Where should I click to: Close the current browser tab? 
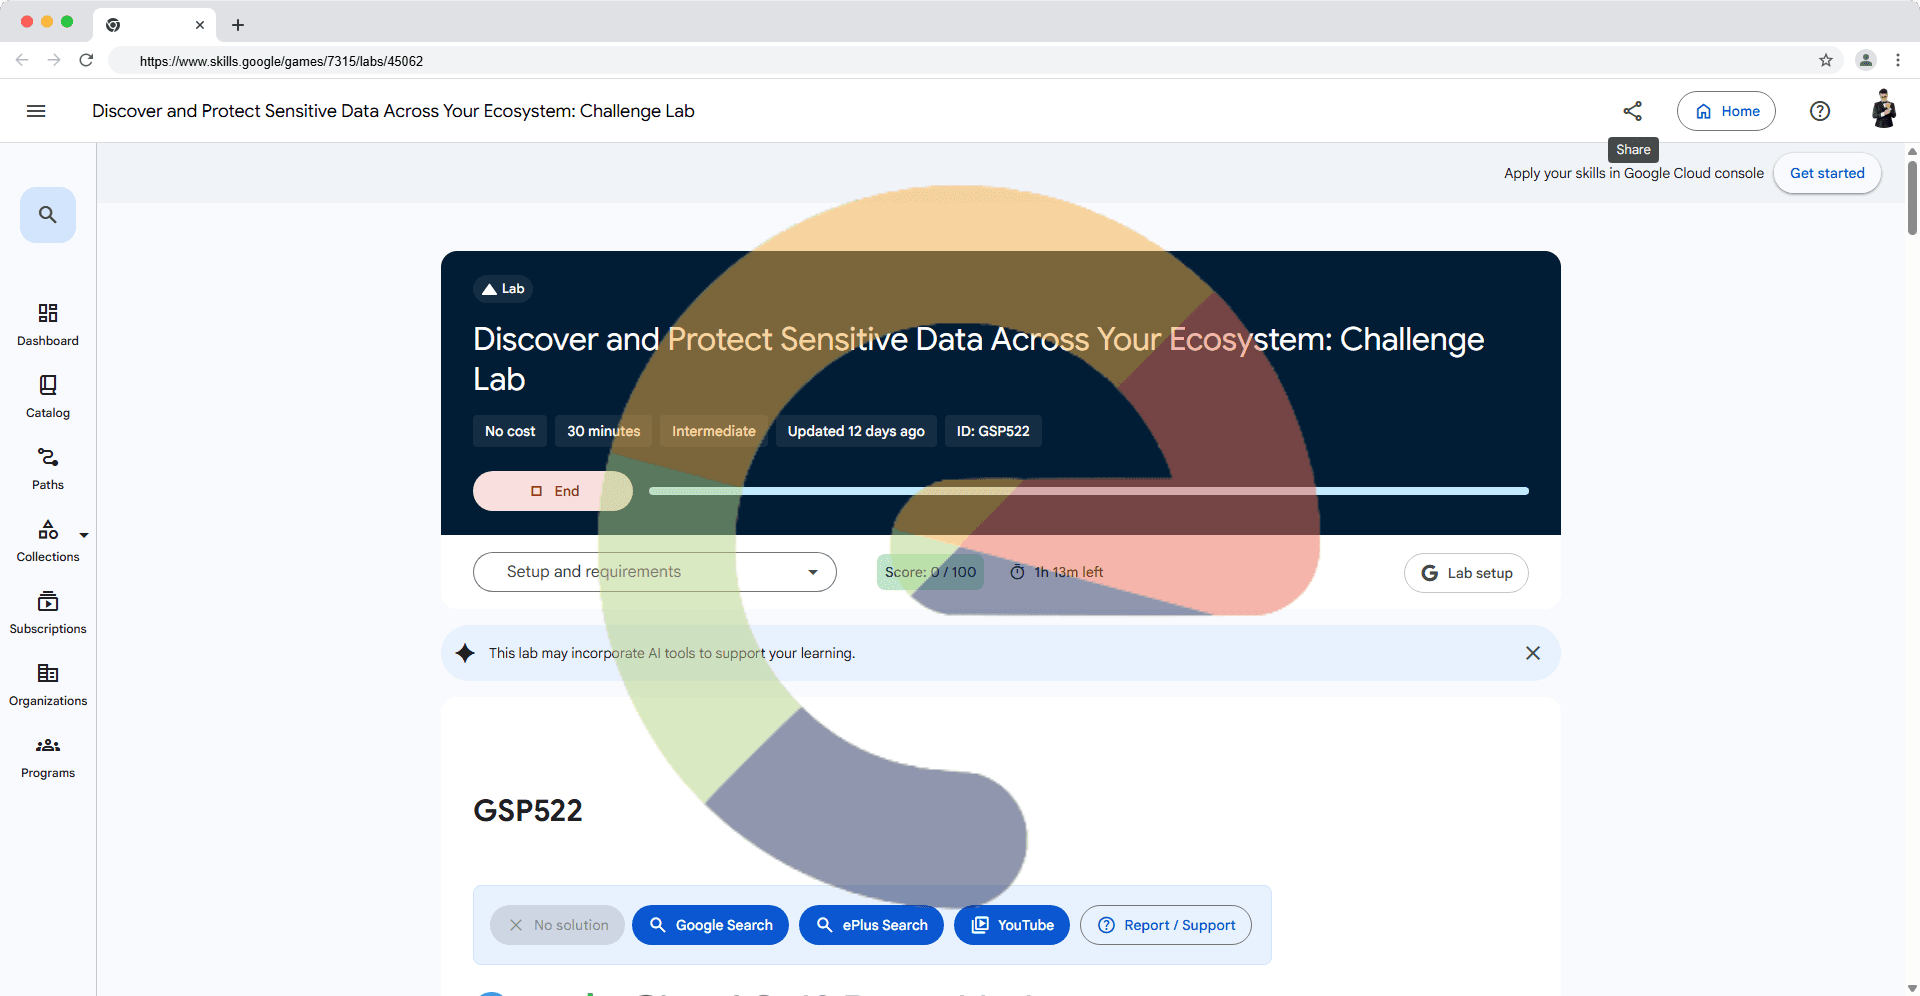pos(200,25)
